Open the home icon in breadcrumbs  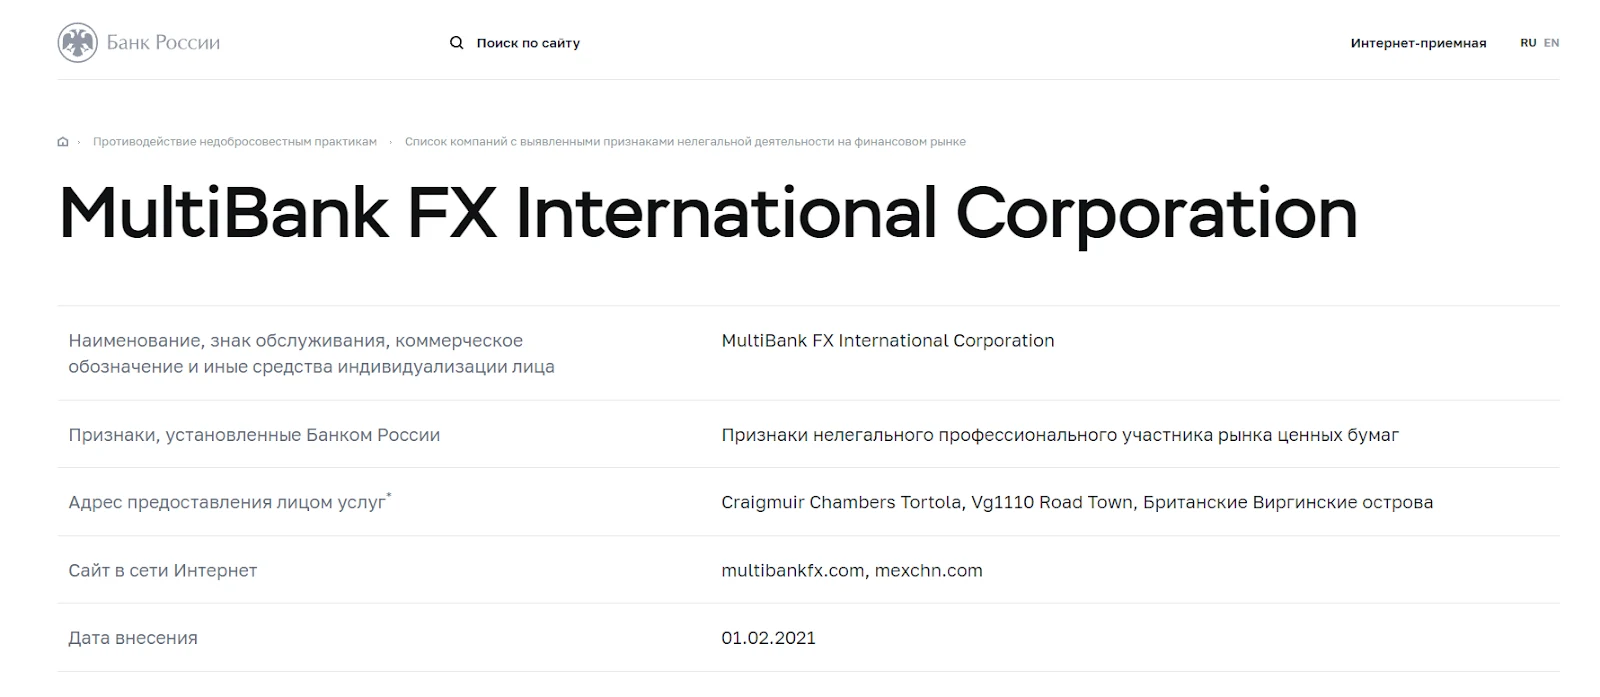63,142
